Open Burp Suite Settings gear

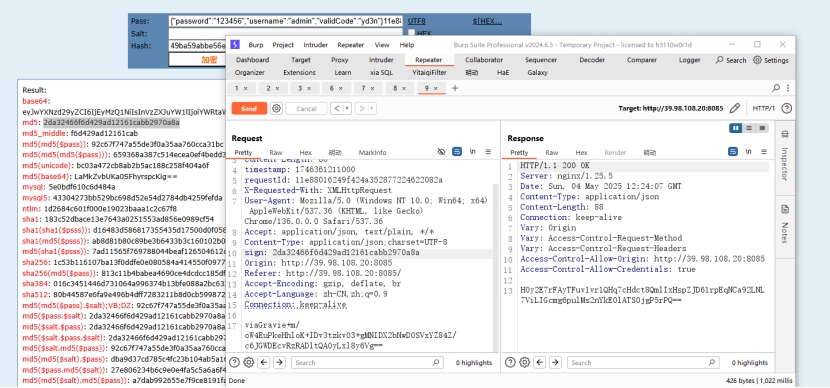click(x=771, y=60)
